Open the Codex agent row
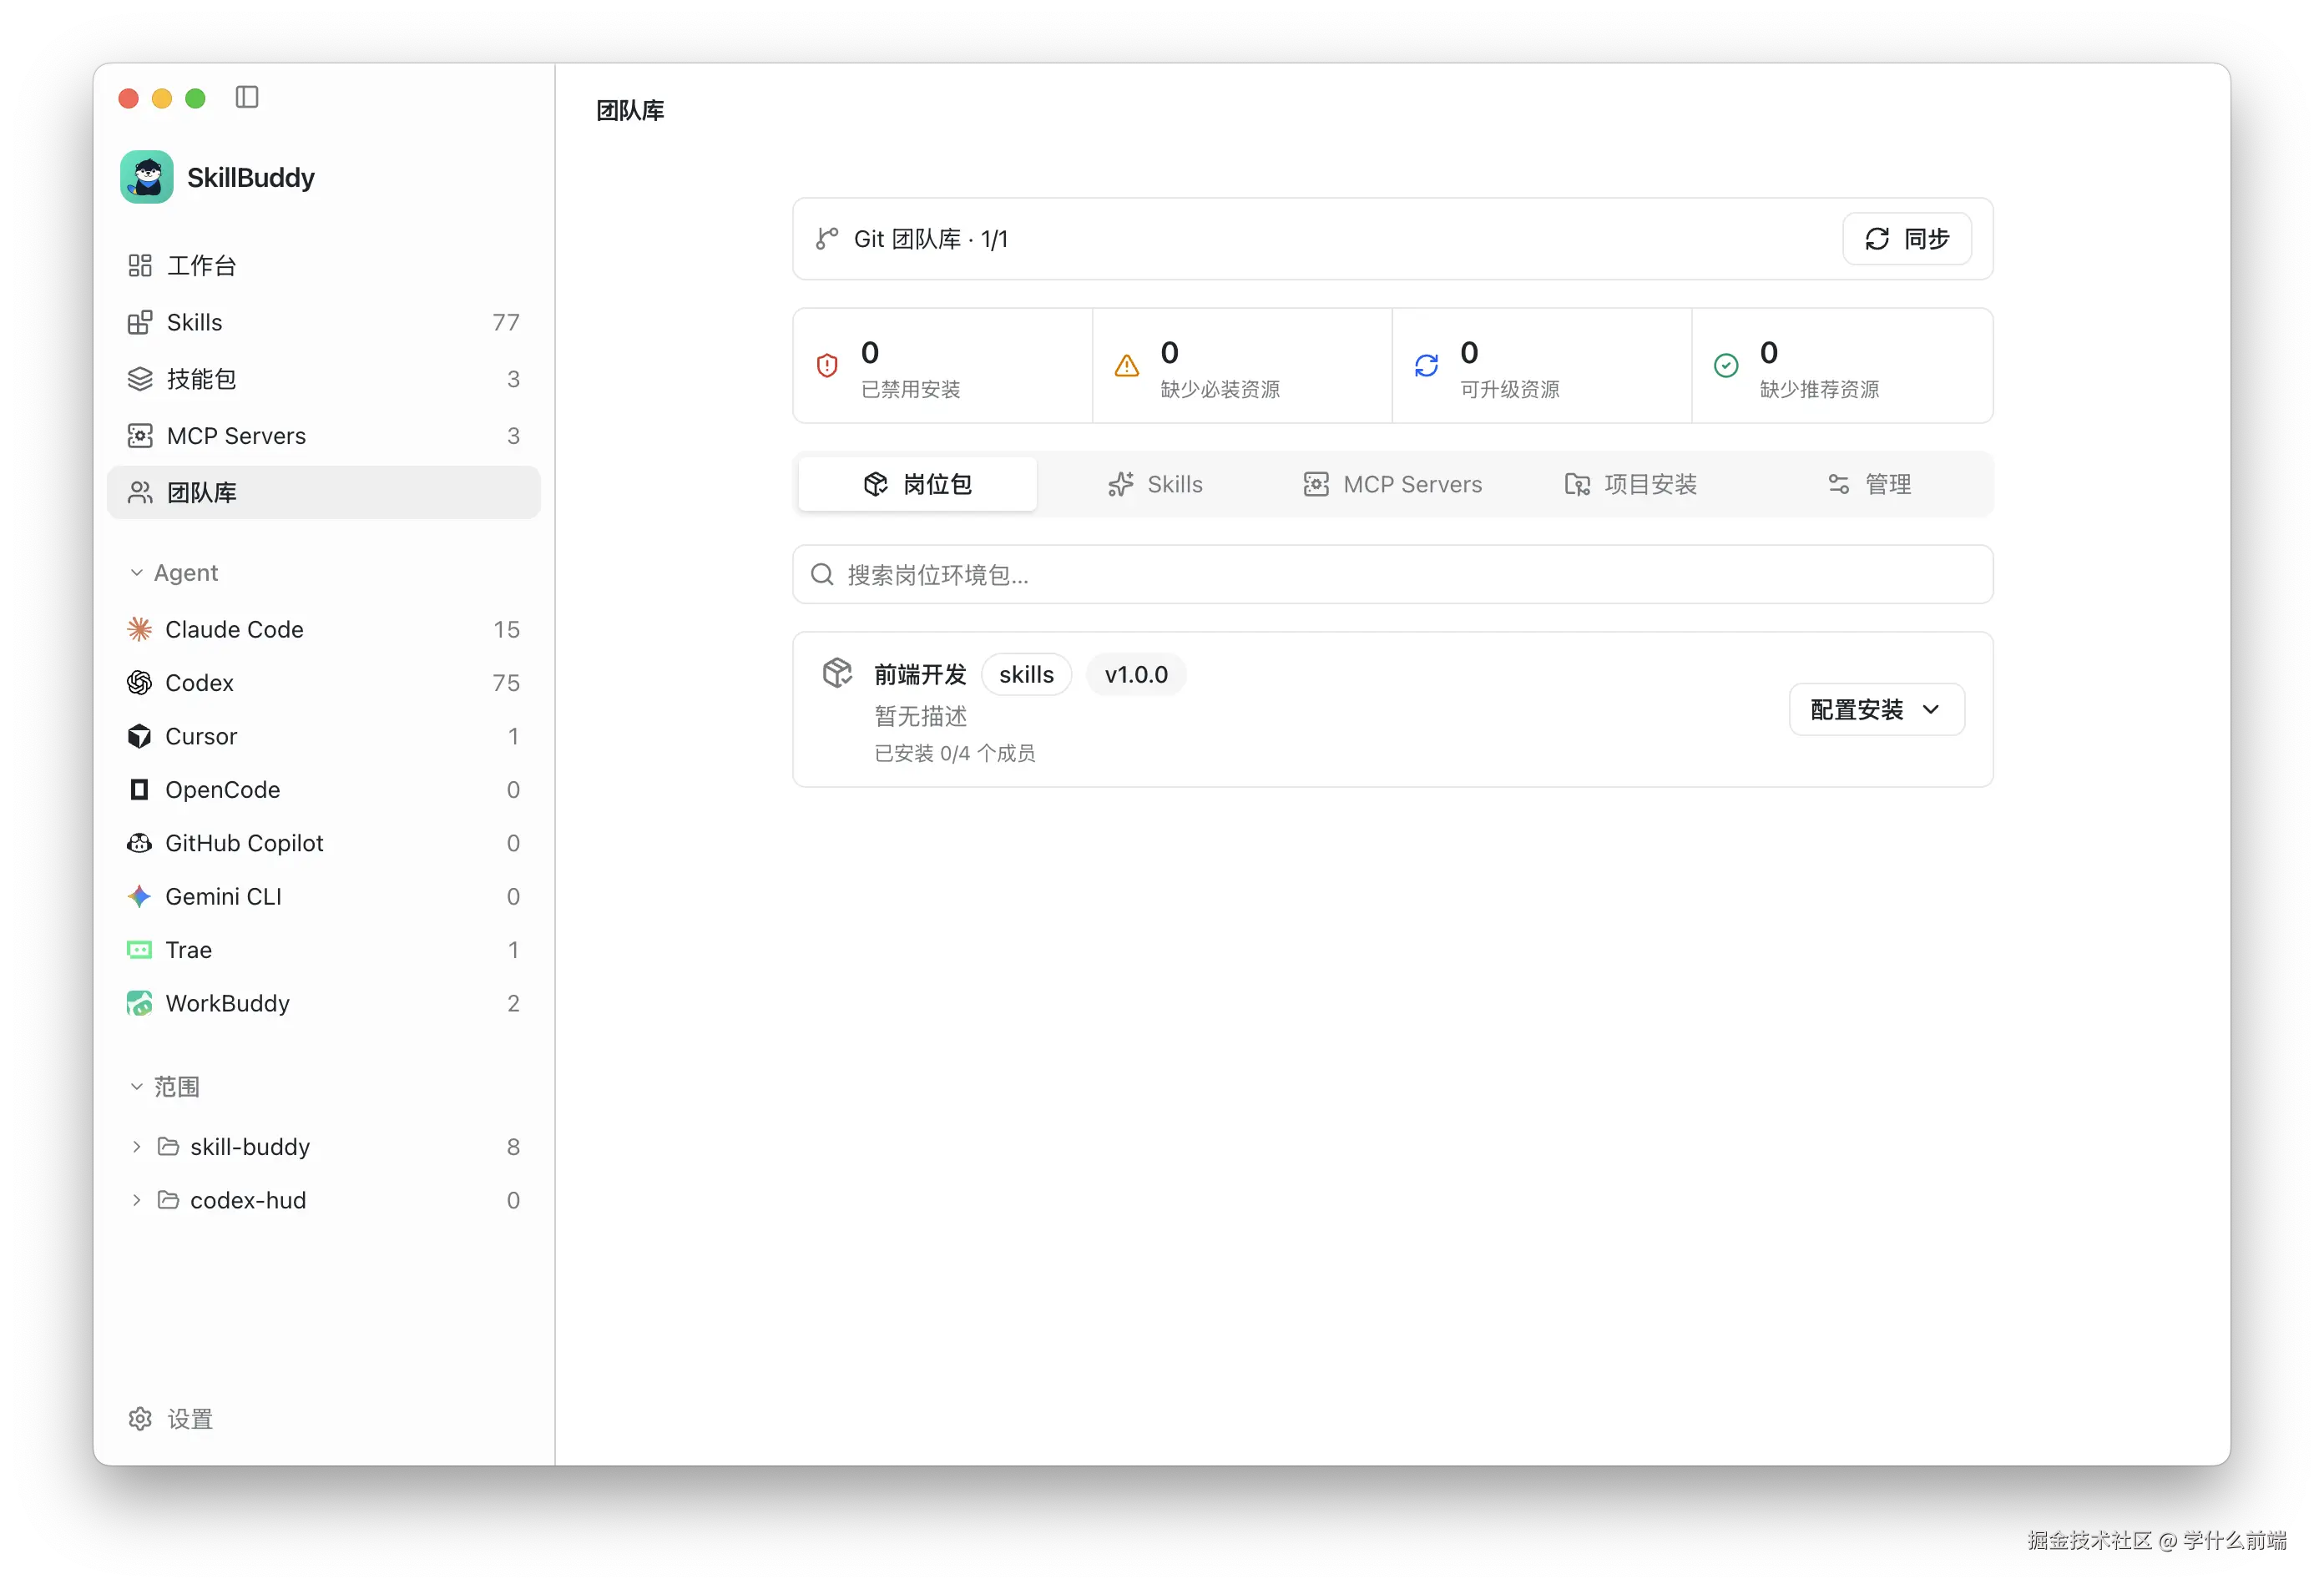The image size is (2324, 1589). pyautogui.click(x=323, y=683)
